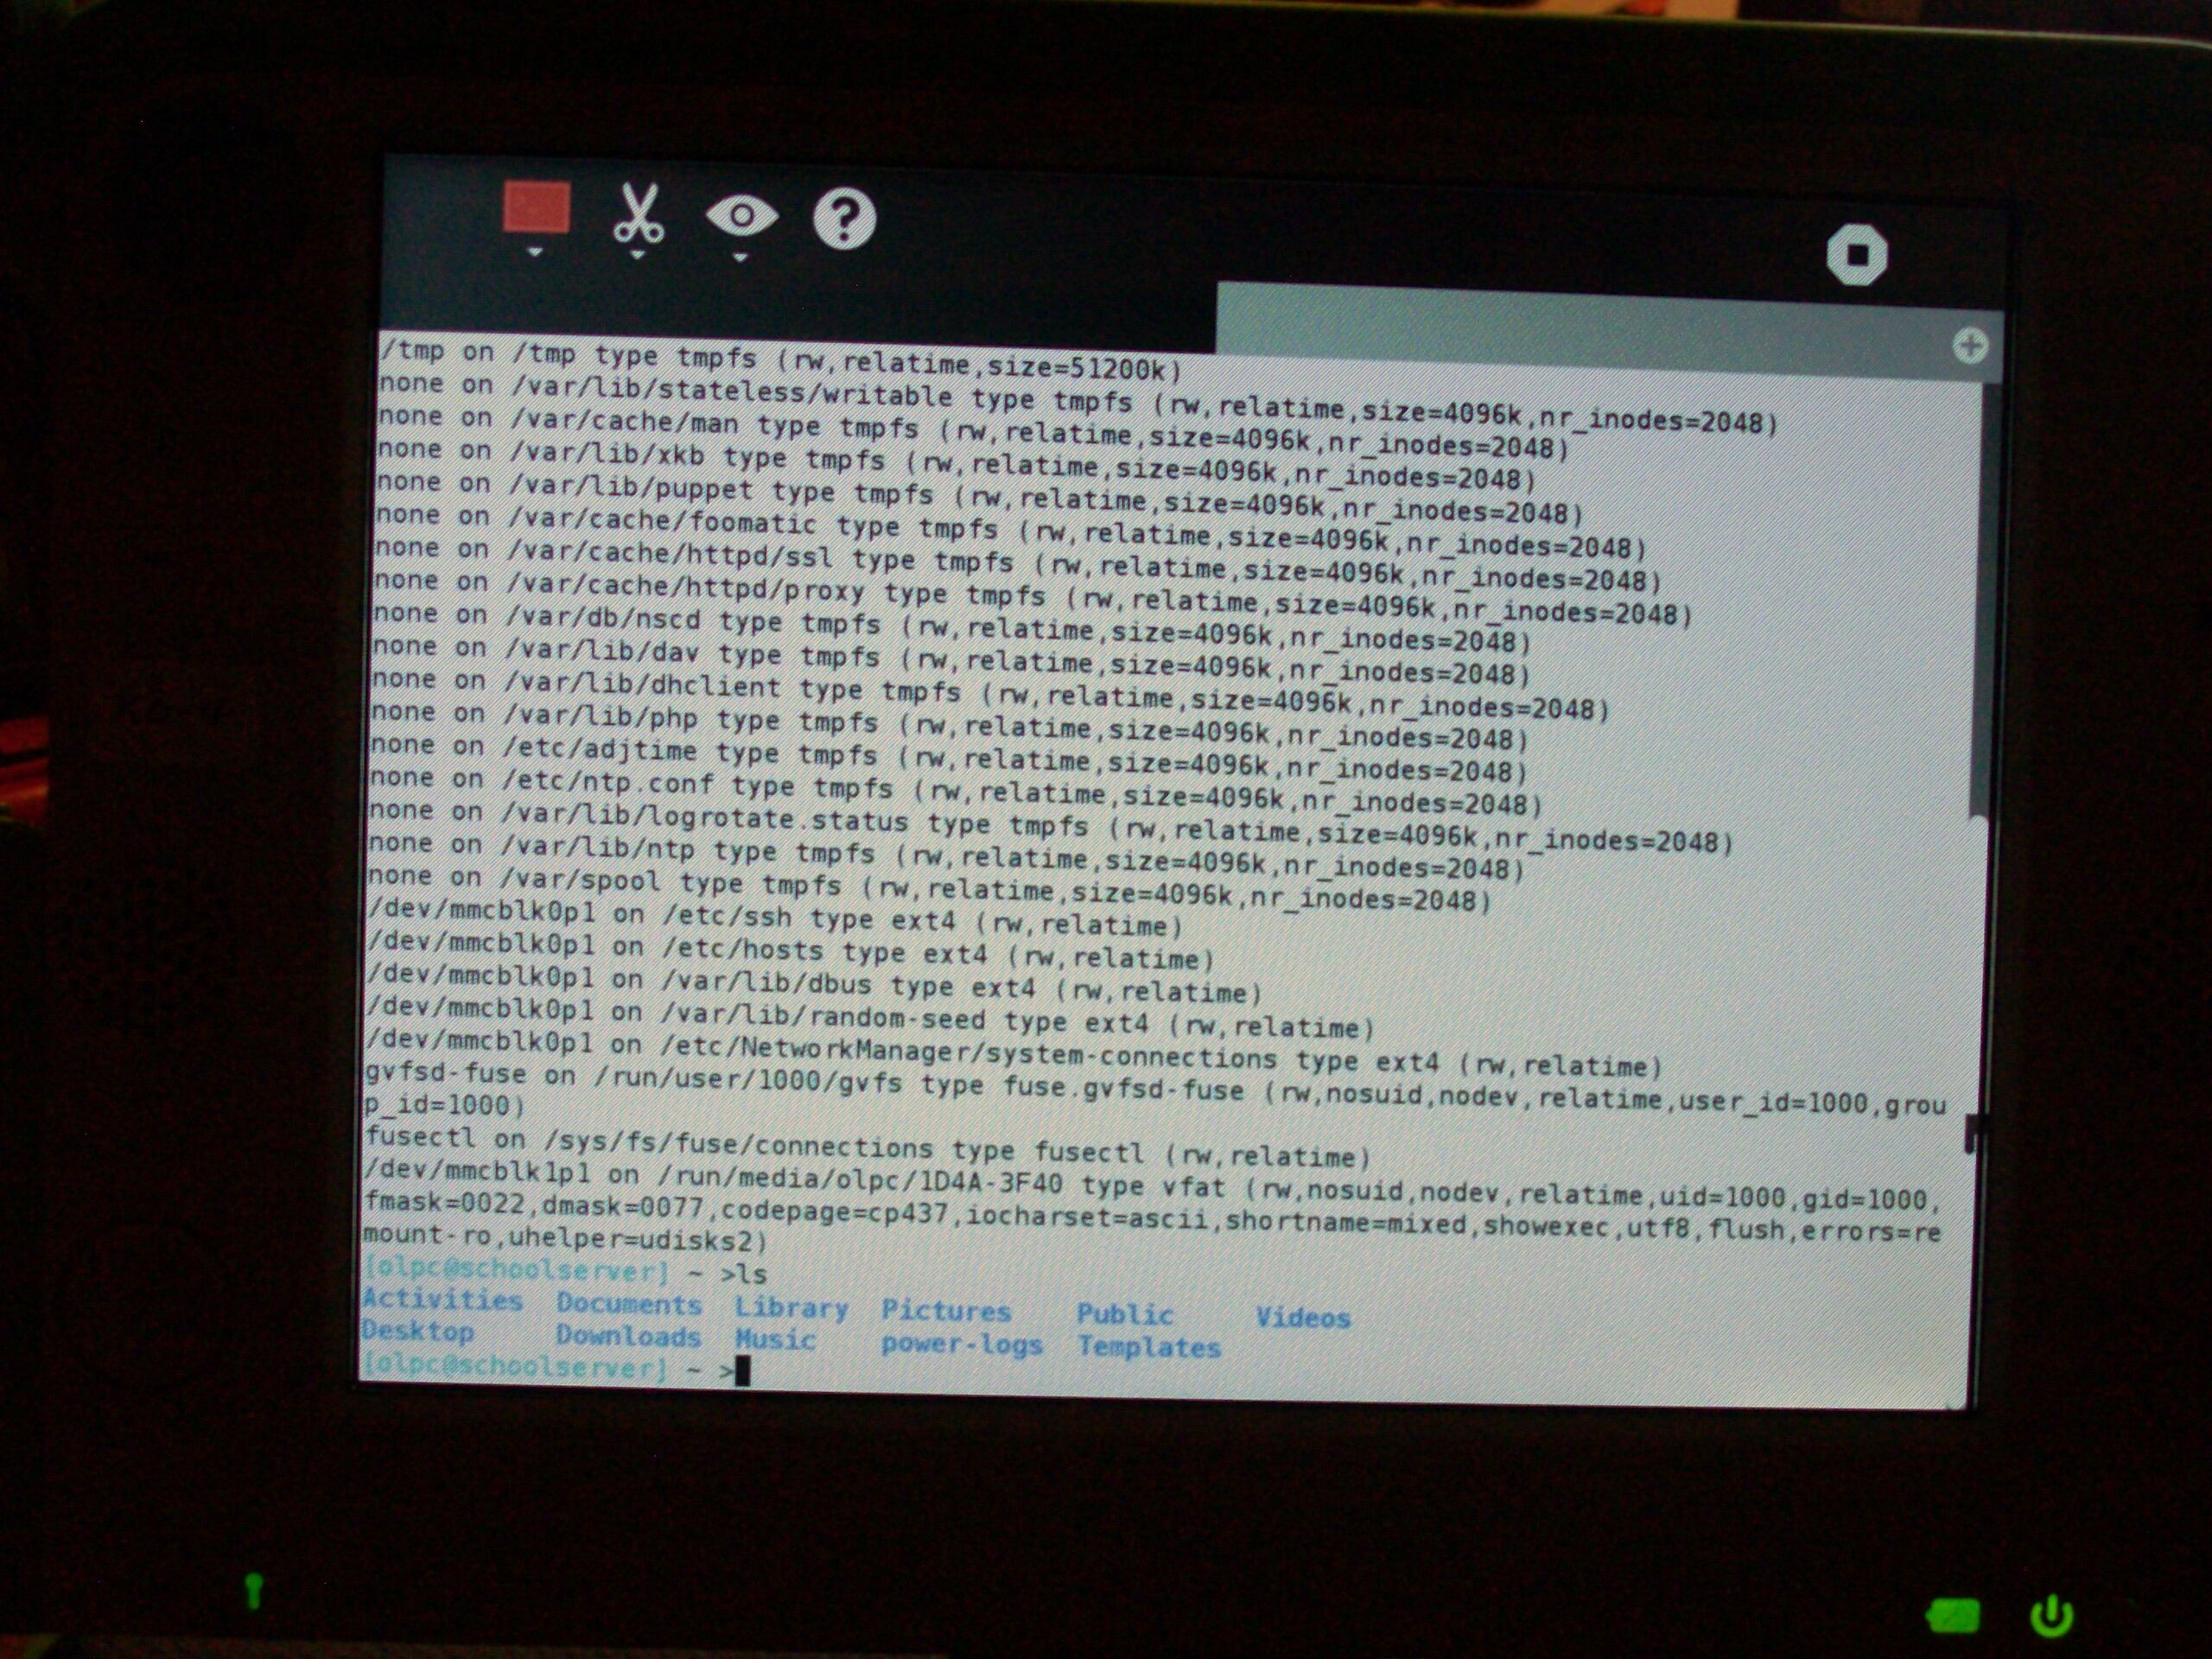Viewport: 2212px width, 1659px height.
Task: Click the Activities folder name in ls output
Action: tap(442, 1300)
